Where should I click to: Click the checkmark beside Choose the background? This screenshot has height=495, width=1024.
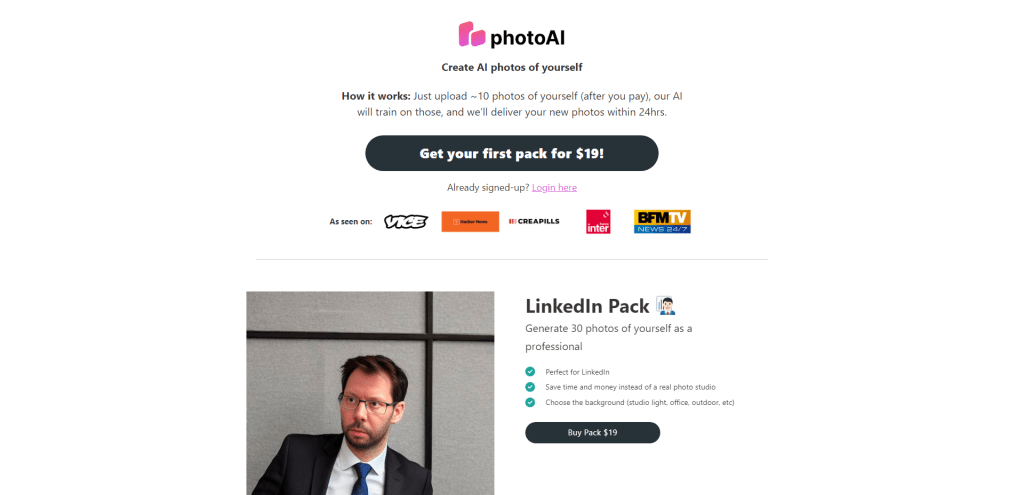[530, 402]
